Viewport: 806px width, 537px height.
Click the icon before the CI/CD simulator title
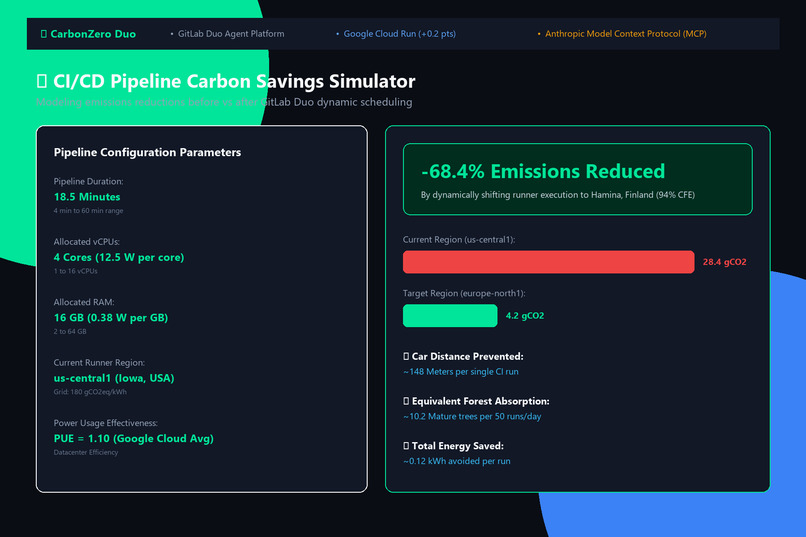point(42,81)
